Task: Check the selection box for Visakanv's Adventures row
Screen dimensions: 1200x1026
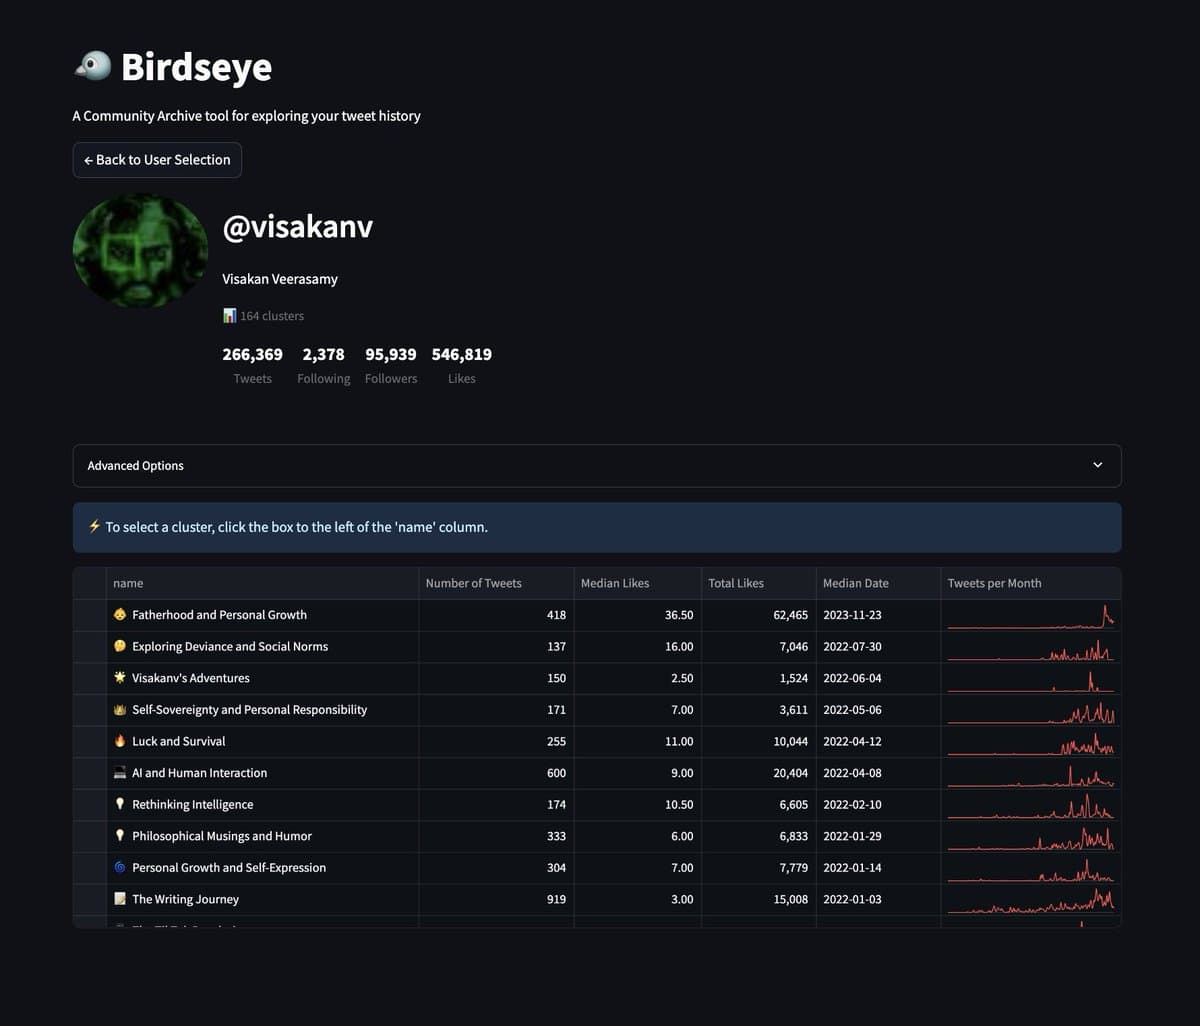Action: click(x=90, y=678)
